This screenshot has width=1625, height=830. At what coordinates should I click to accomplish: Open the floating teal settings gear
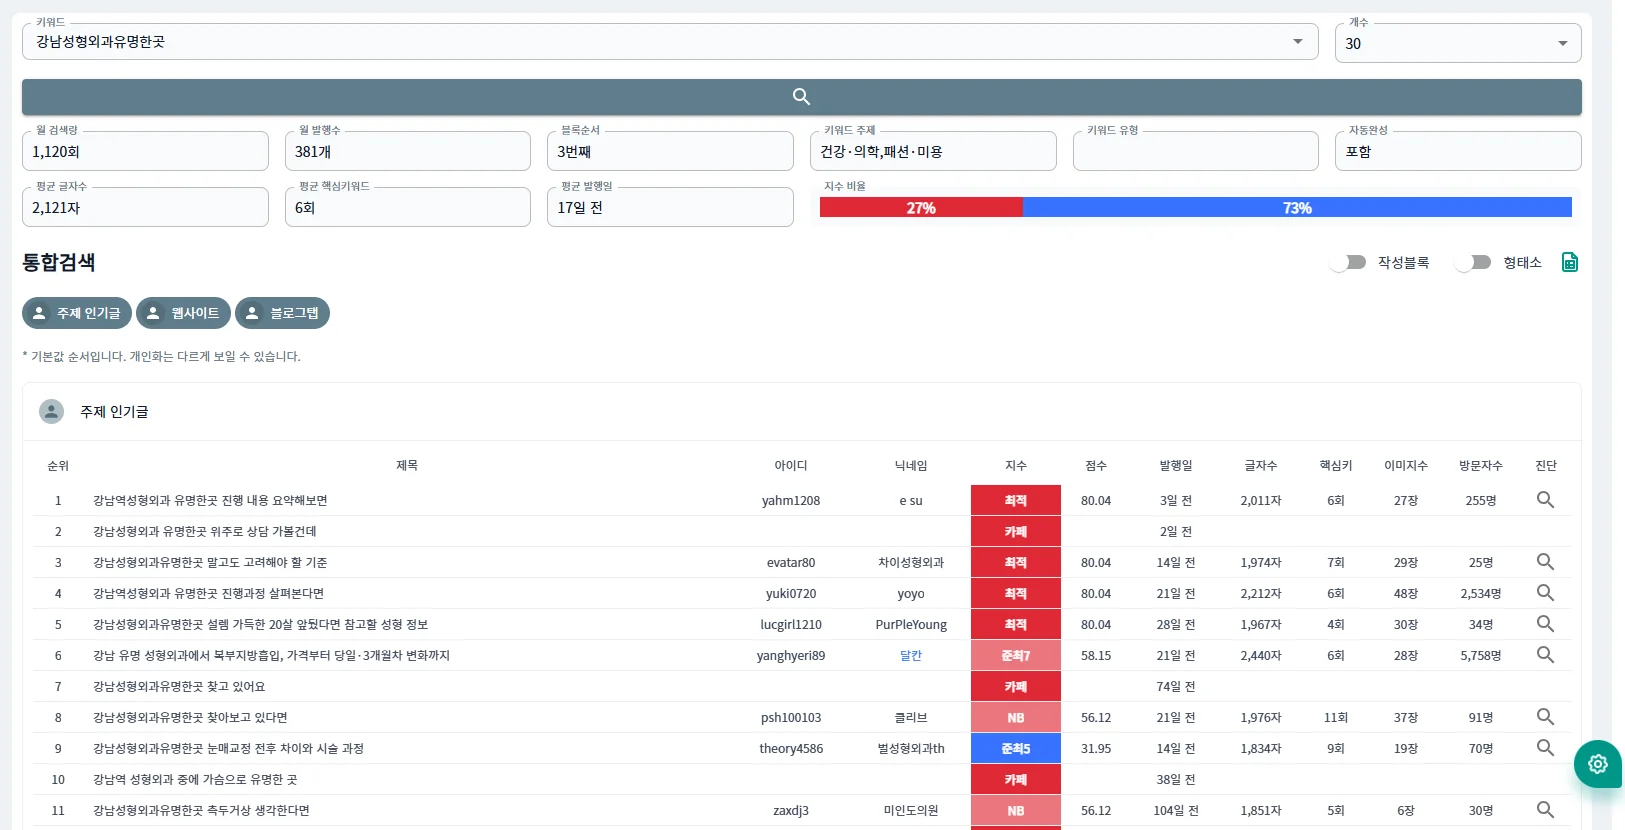click(1597, 764)
